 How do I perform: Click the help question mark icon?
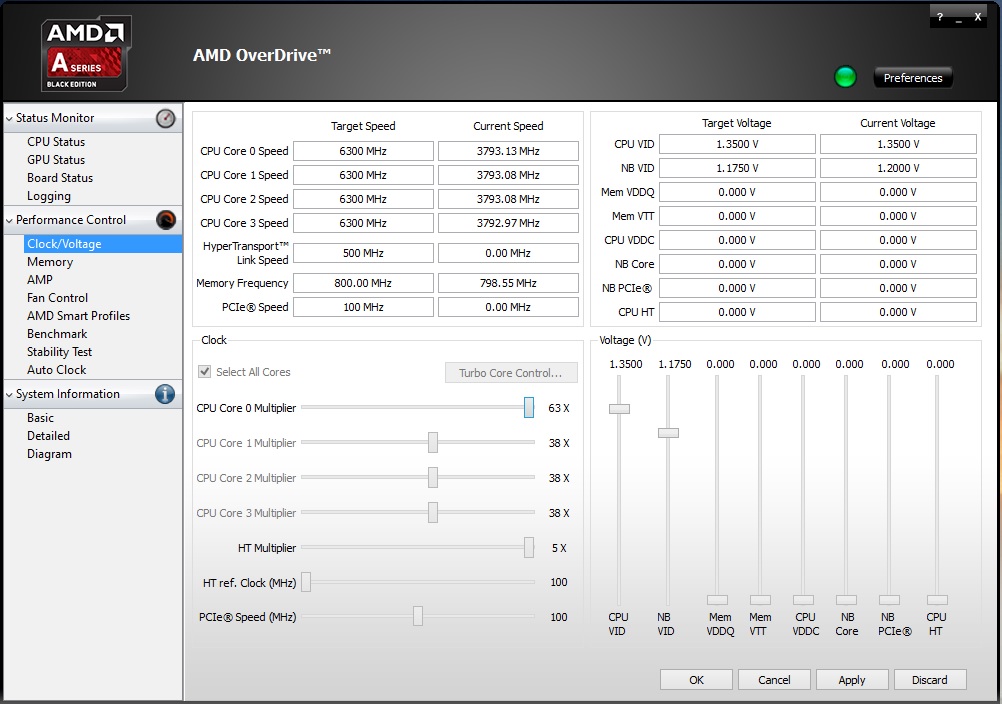(939, 17)
